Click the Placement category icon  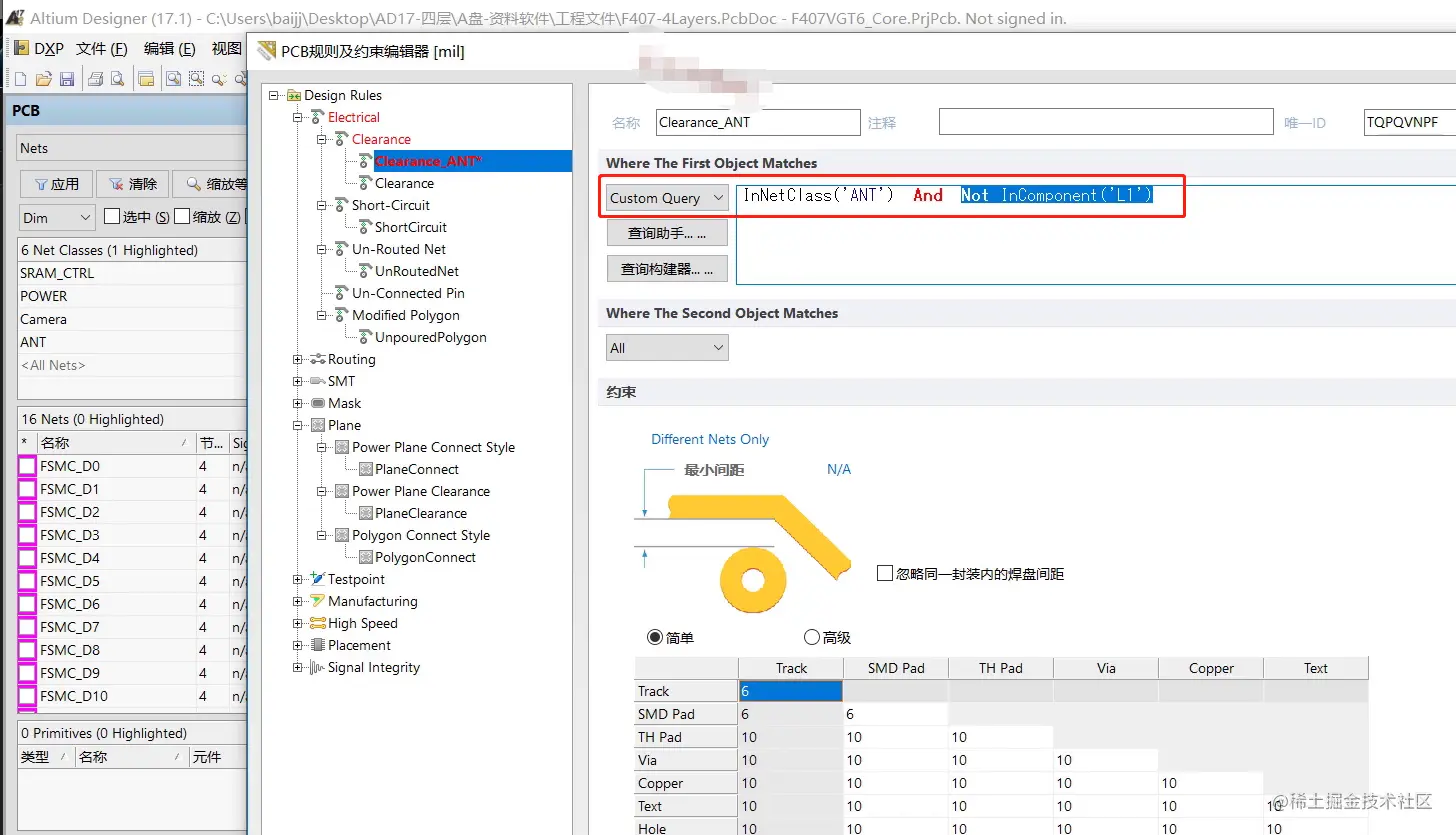318,646
